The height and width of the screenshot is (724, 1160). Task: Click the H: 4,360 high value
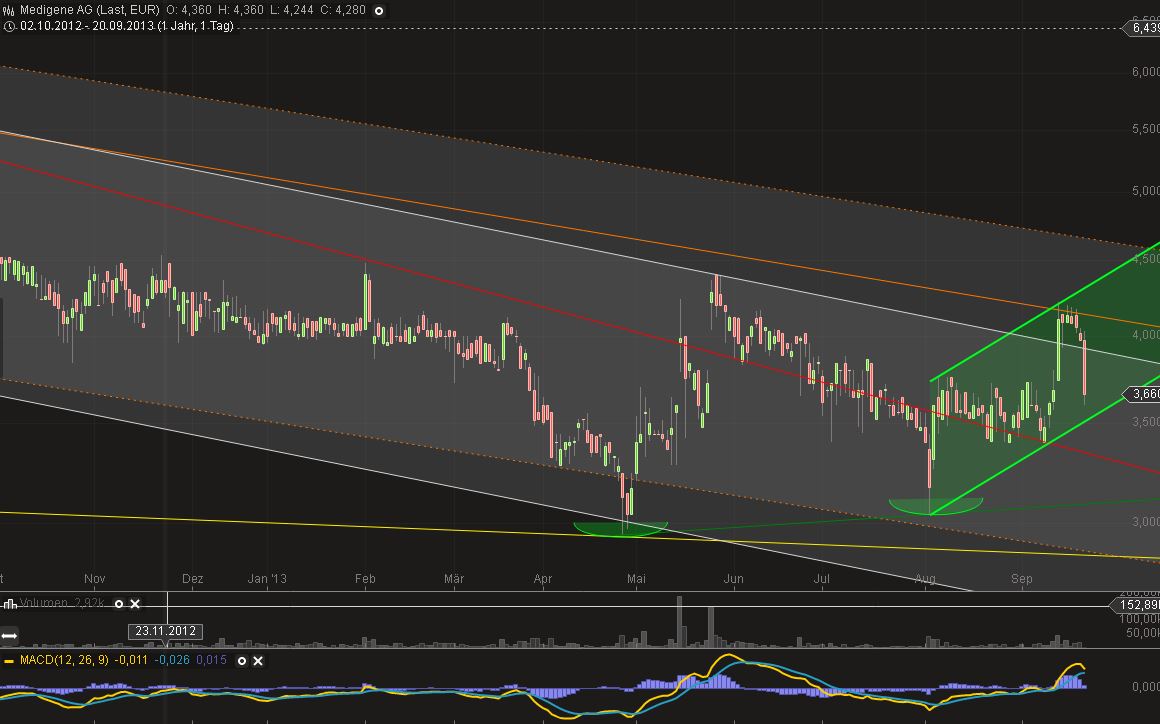[x=240, y=10]
